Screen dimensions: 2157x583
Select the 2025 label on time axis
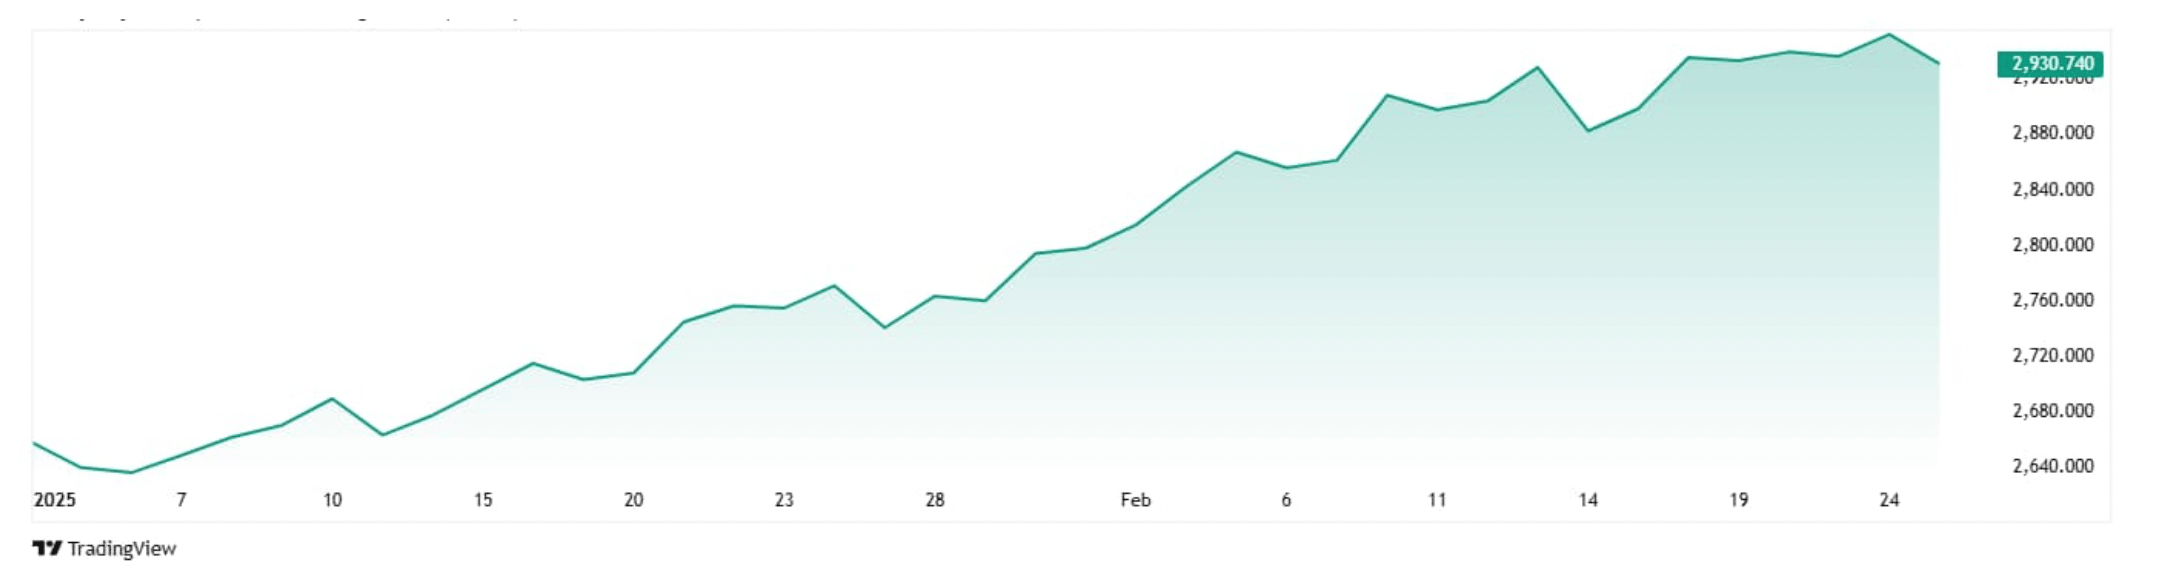tap(55, 500)
